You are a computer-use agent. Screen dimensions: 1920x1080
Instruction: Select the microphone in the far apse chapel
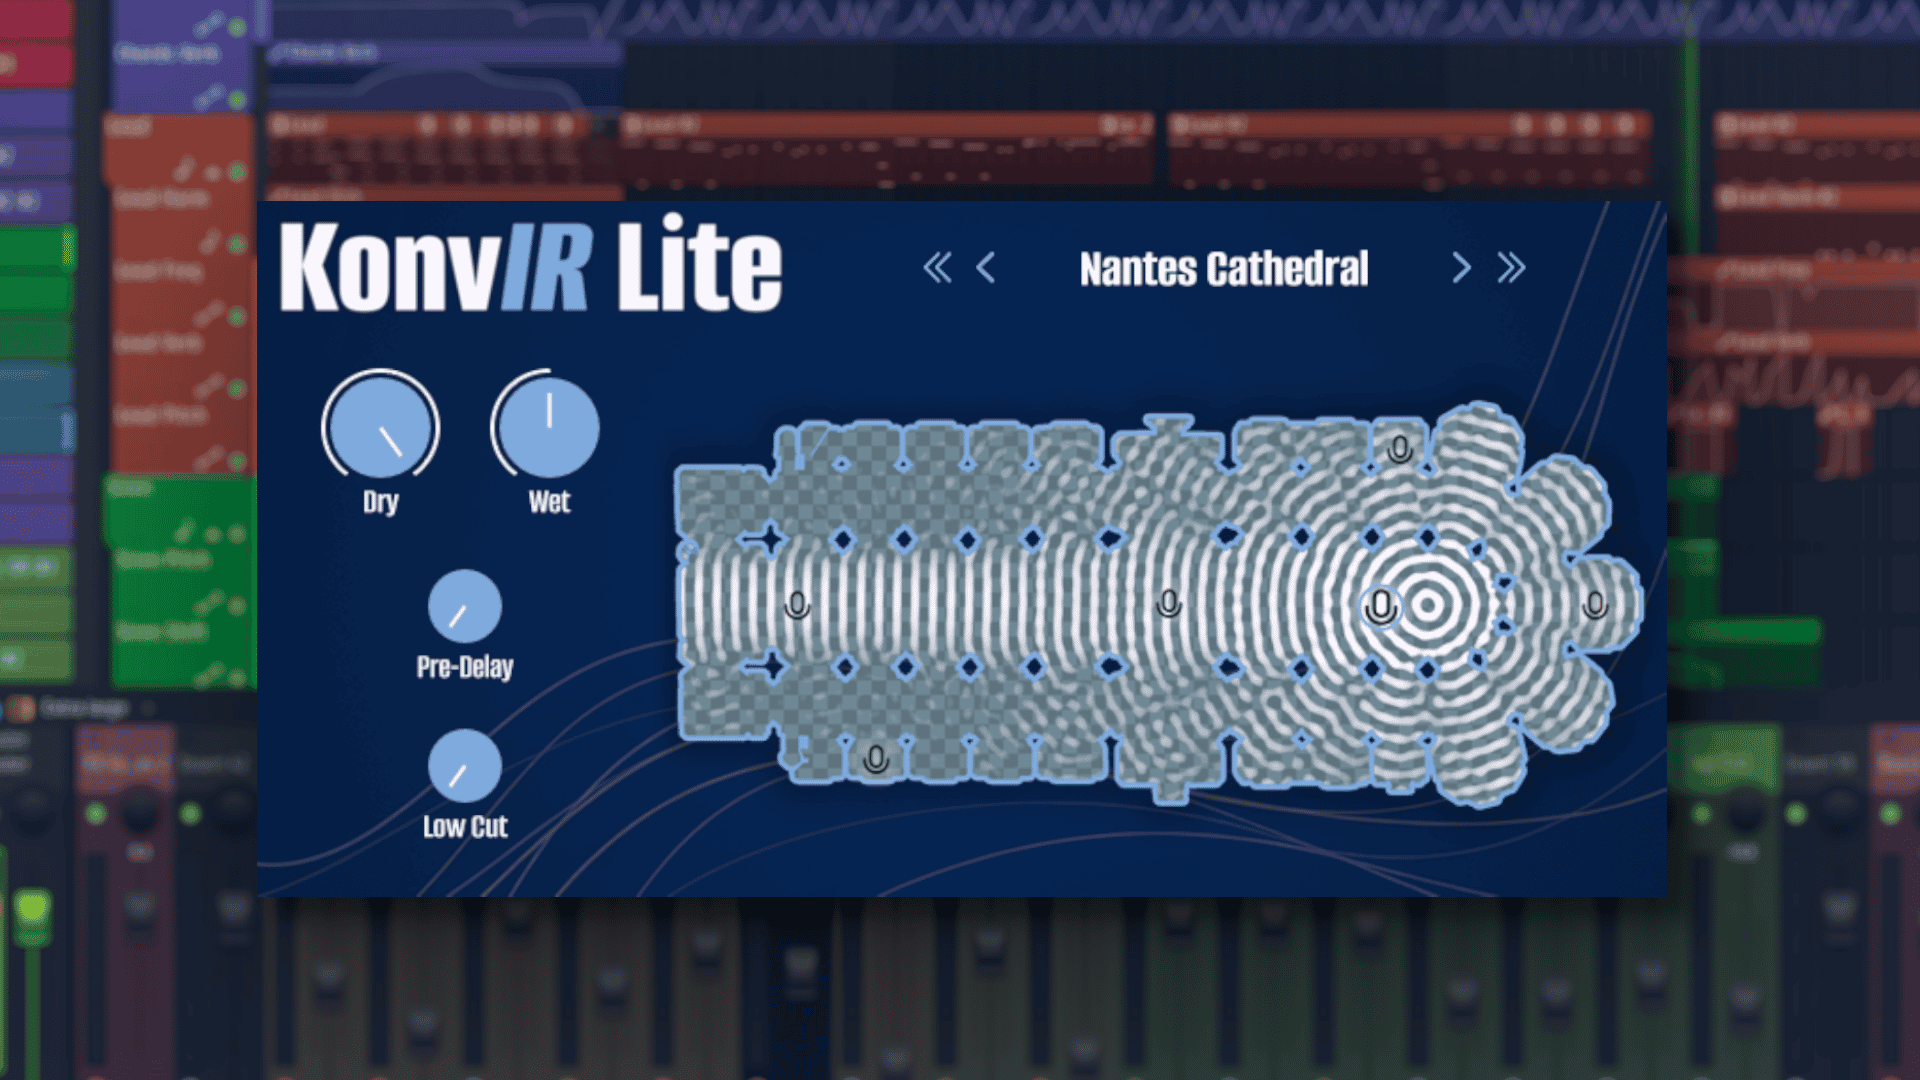point(1595,605)
